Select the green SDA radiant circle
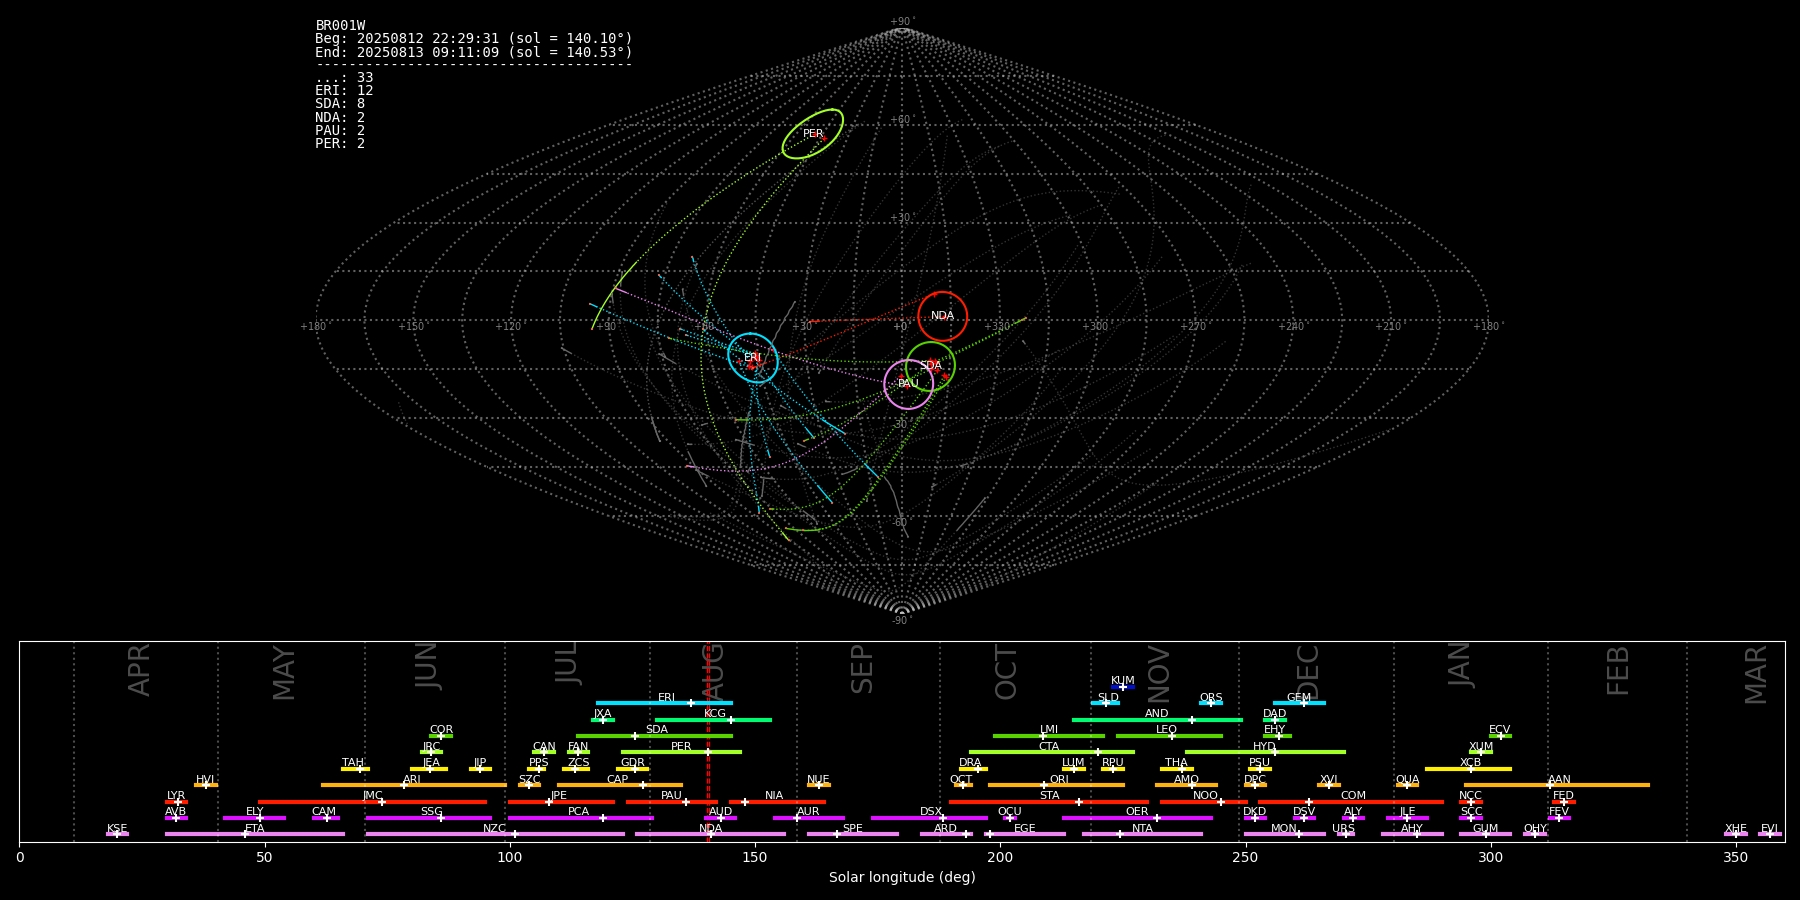This screenshot has height=900, width=1800. coord(930,366)
